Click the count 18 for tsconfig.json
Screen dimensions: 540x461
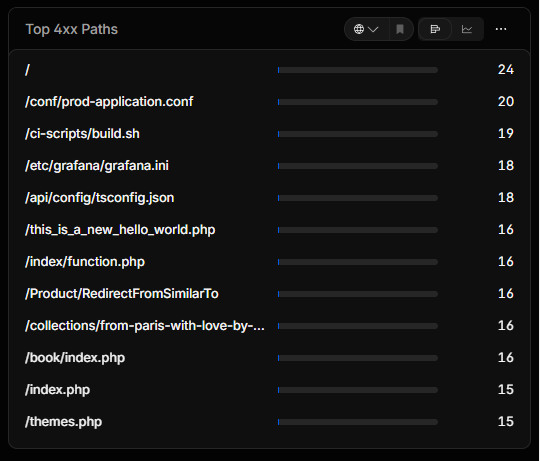click(x=506, y=198)
